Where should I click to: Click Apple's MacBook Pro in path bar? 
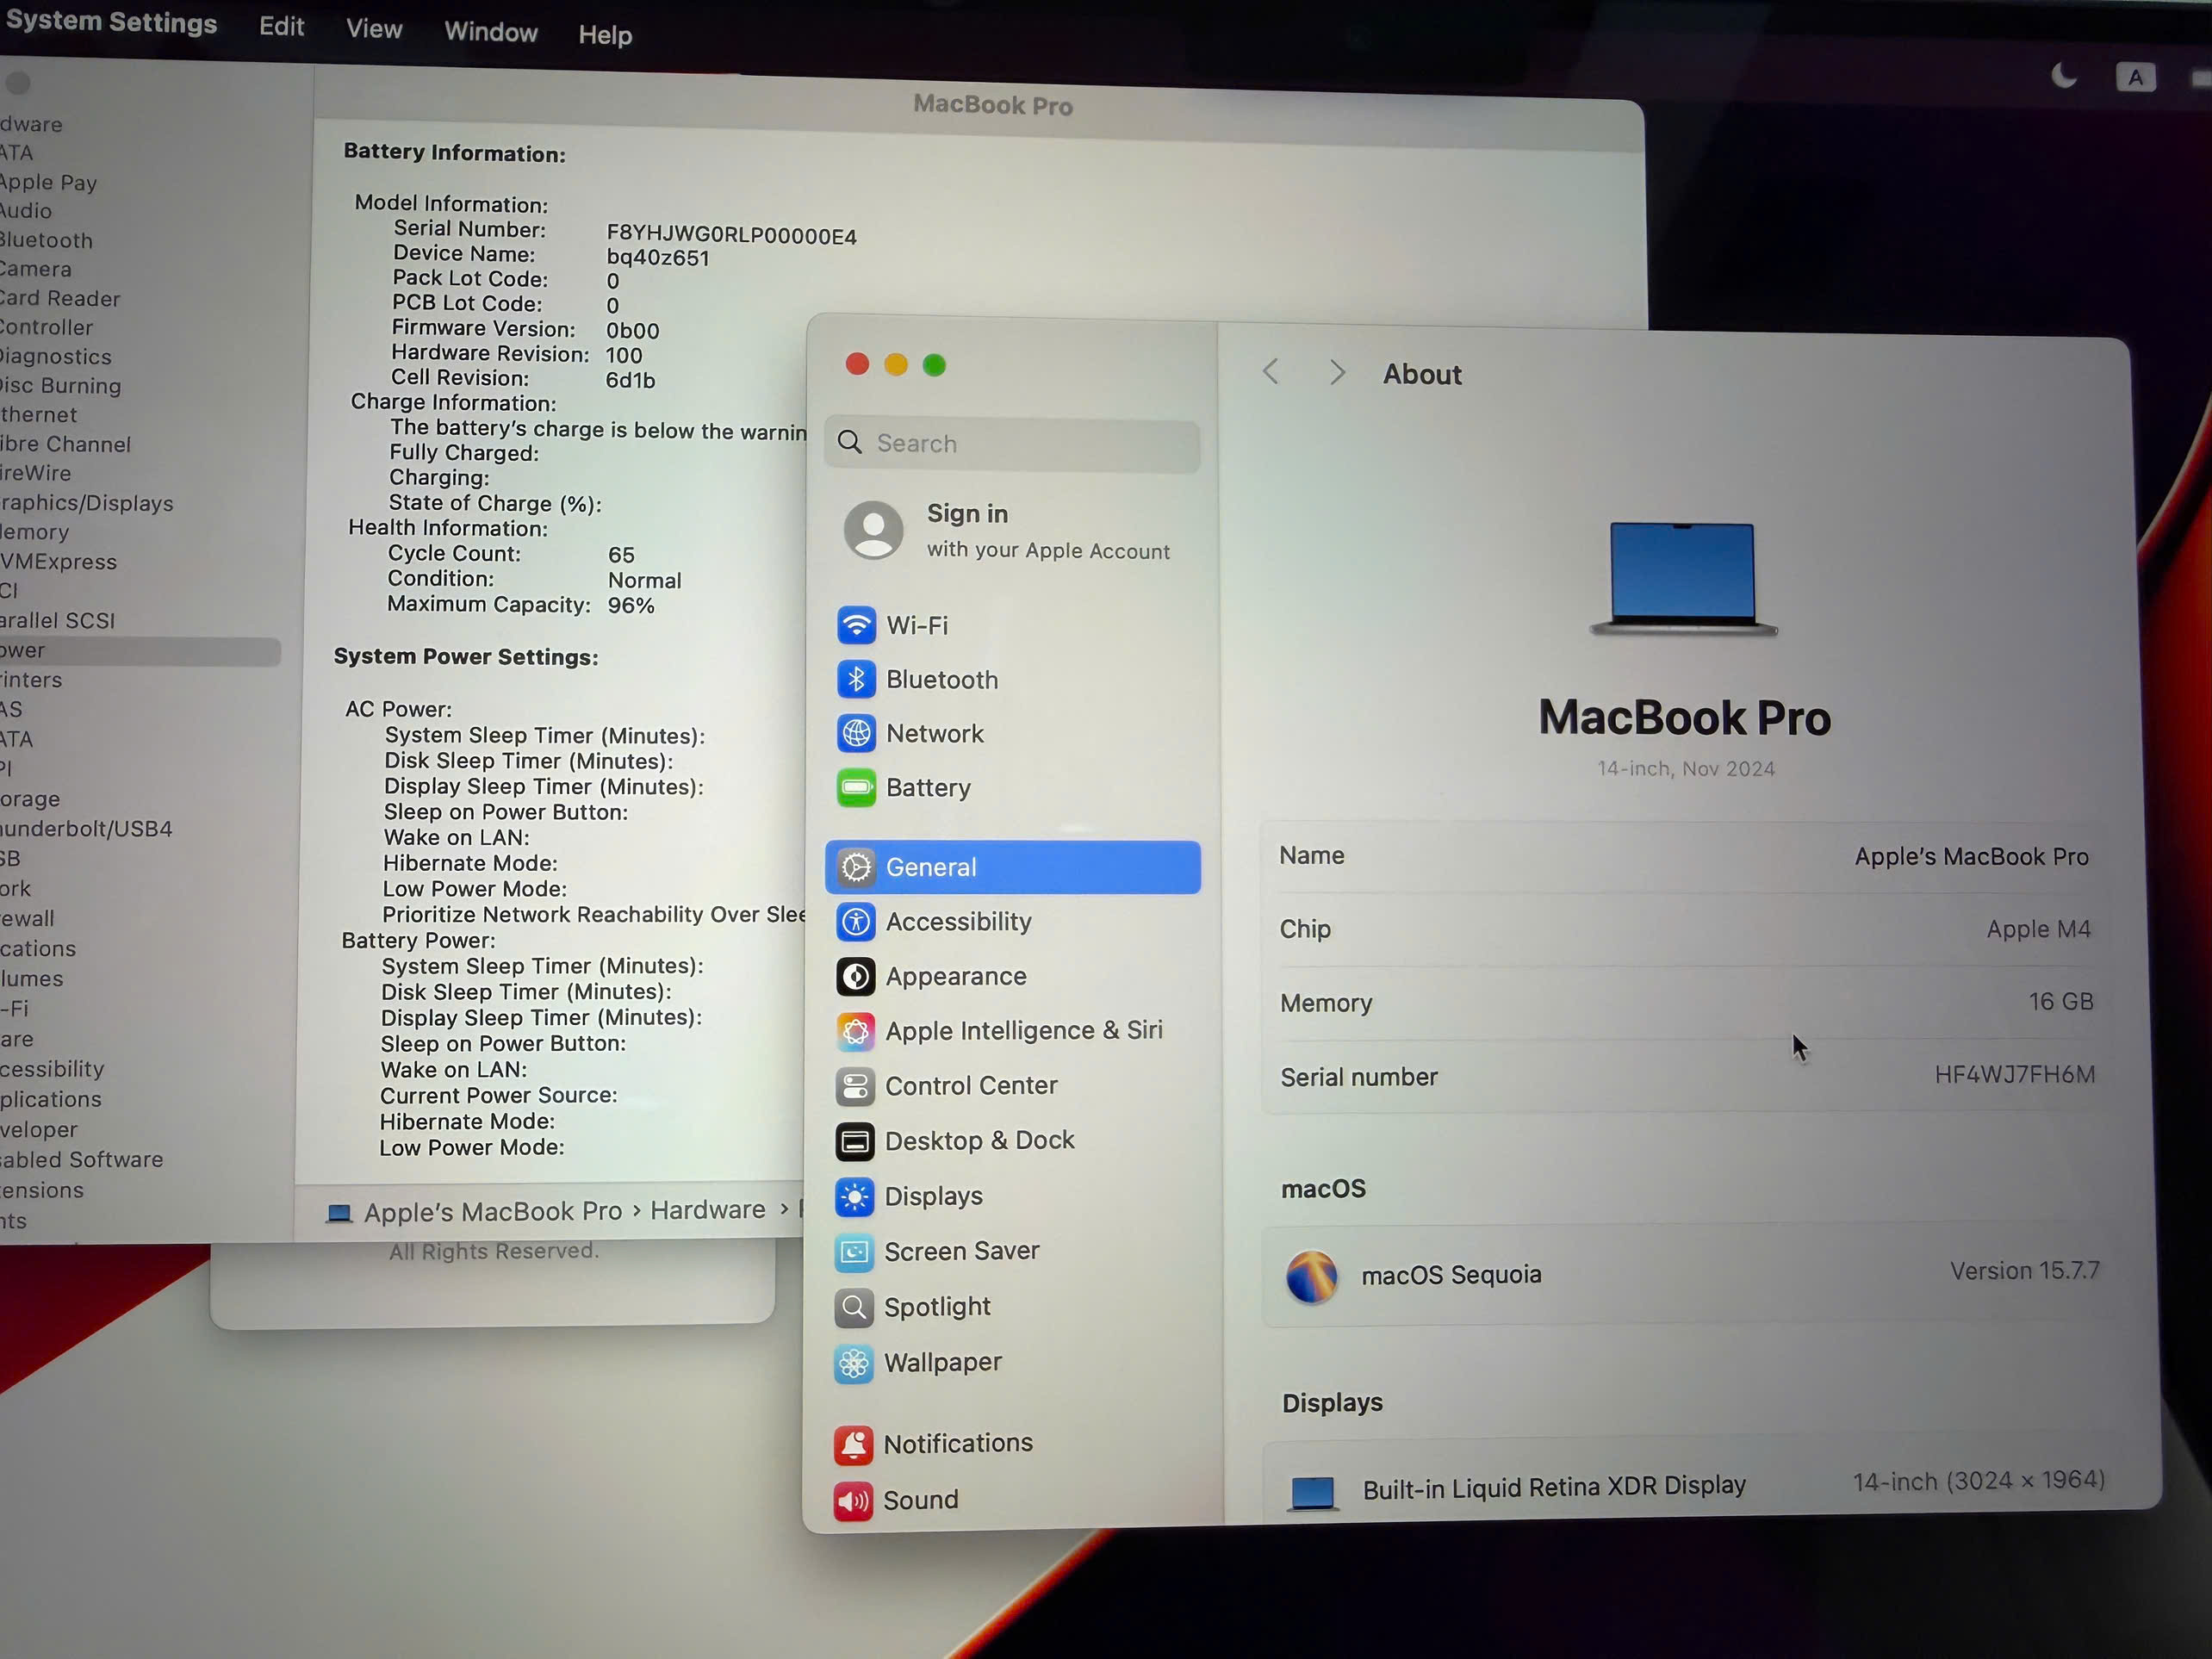pyautogui.click(x=492, y=1212)
